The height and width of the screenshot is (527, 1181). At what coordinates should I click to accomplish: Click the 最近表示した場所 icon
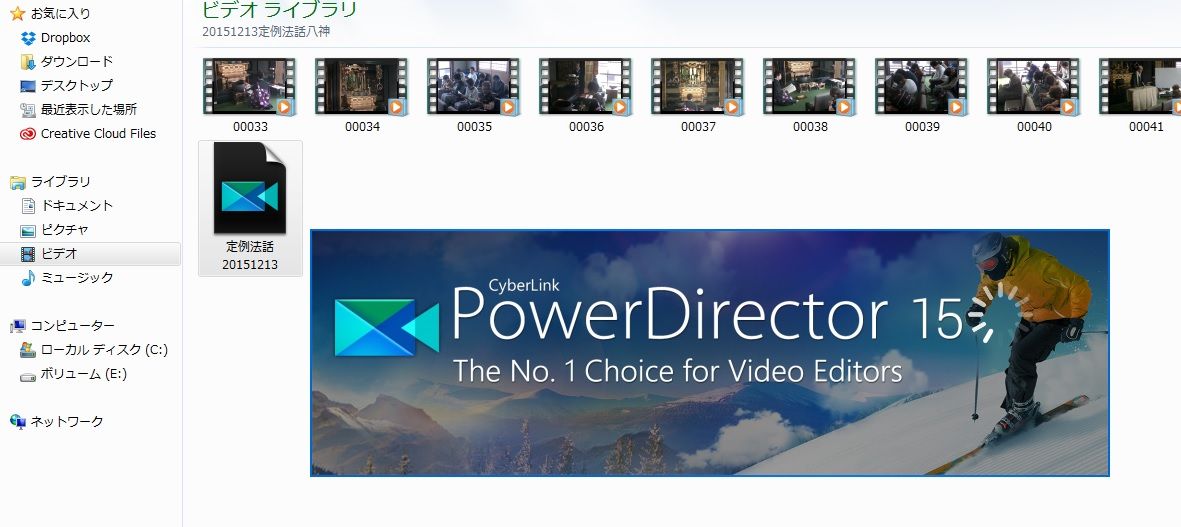(28, 110)
